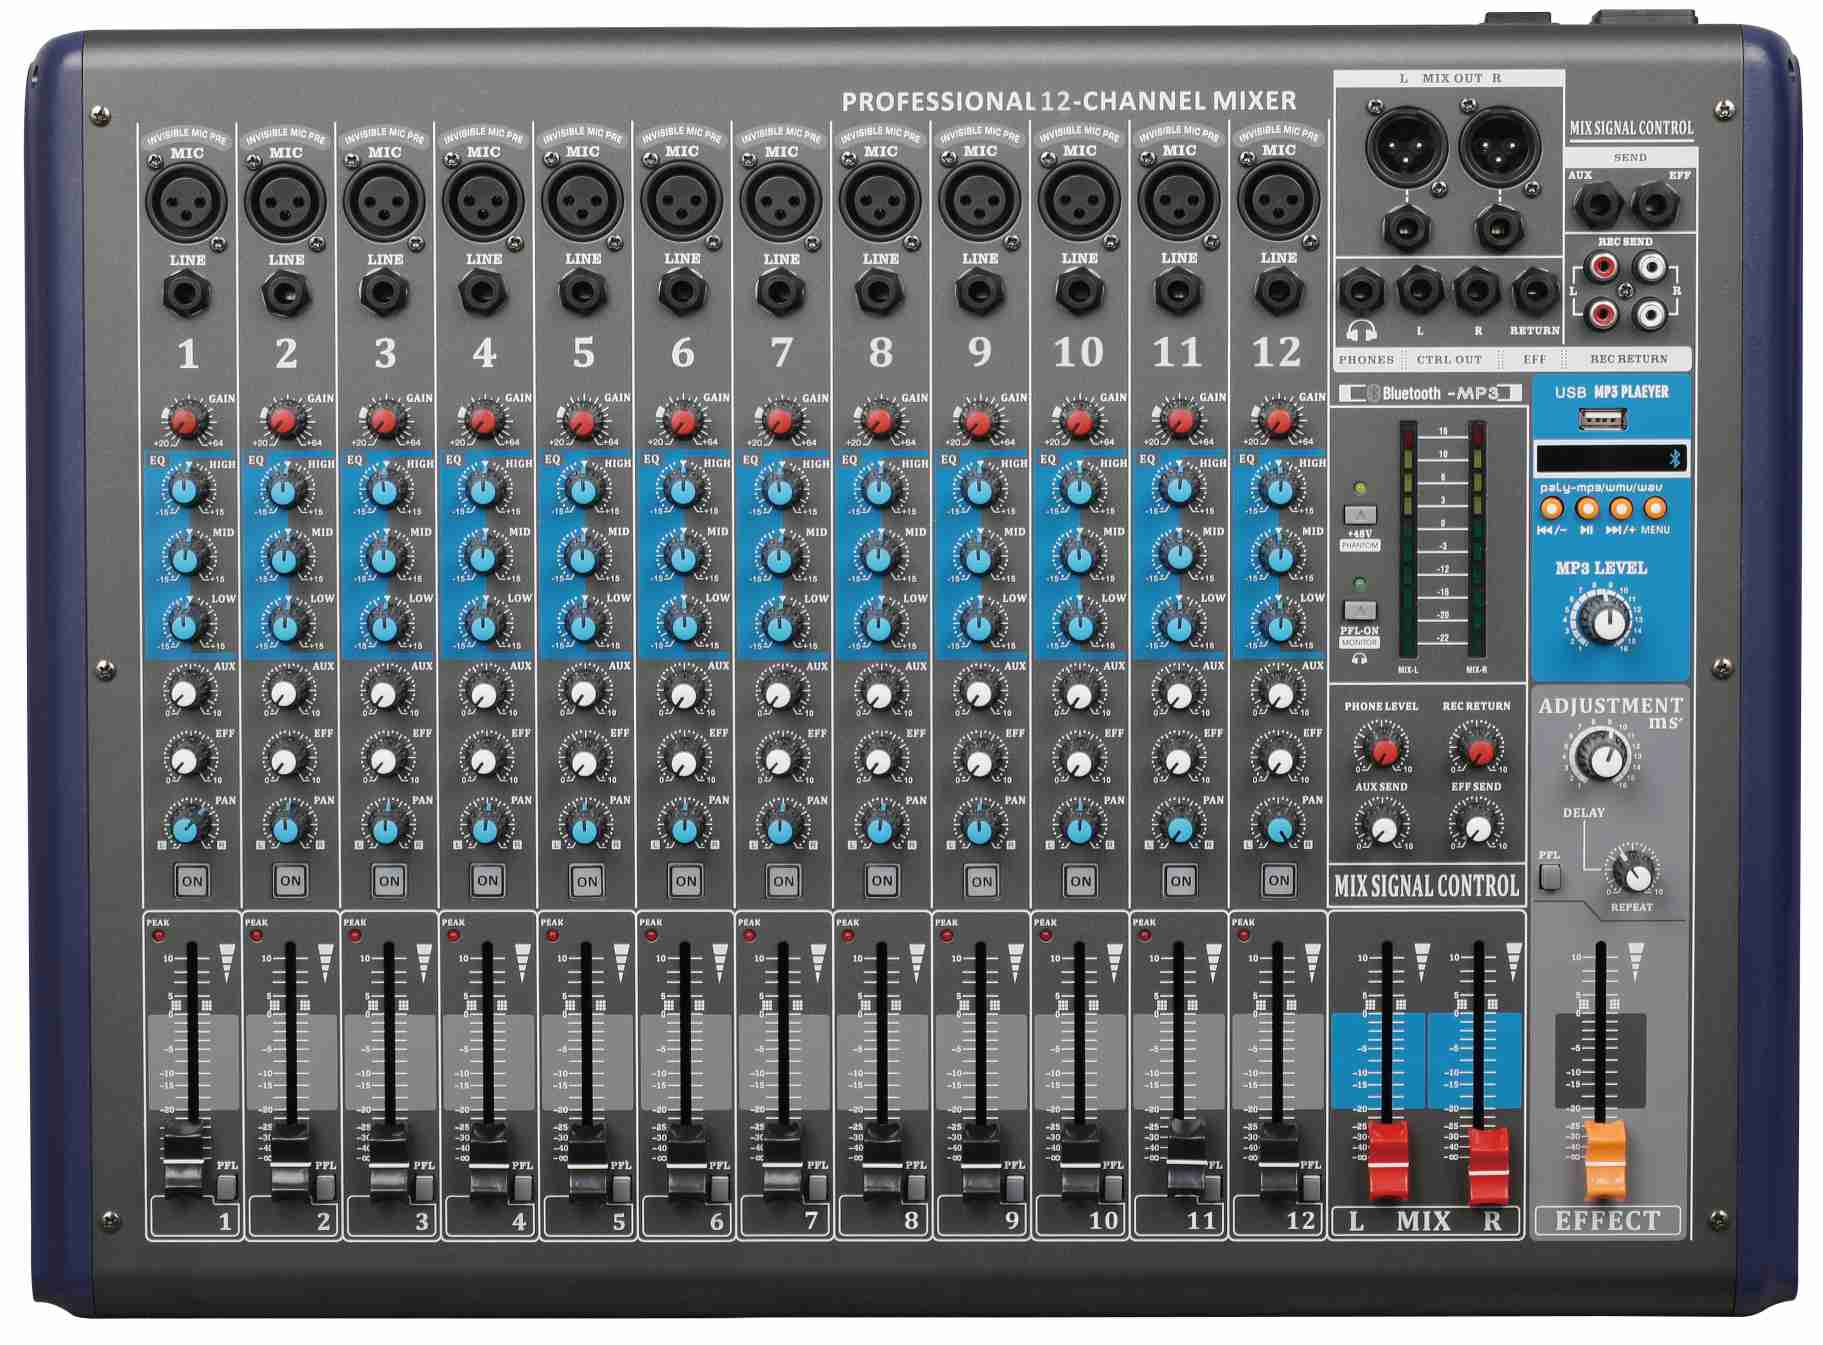Click channel 7 EFF knob

(x=780, y=761)
